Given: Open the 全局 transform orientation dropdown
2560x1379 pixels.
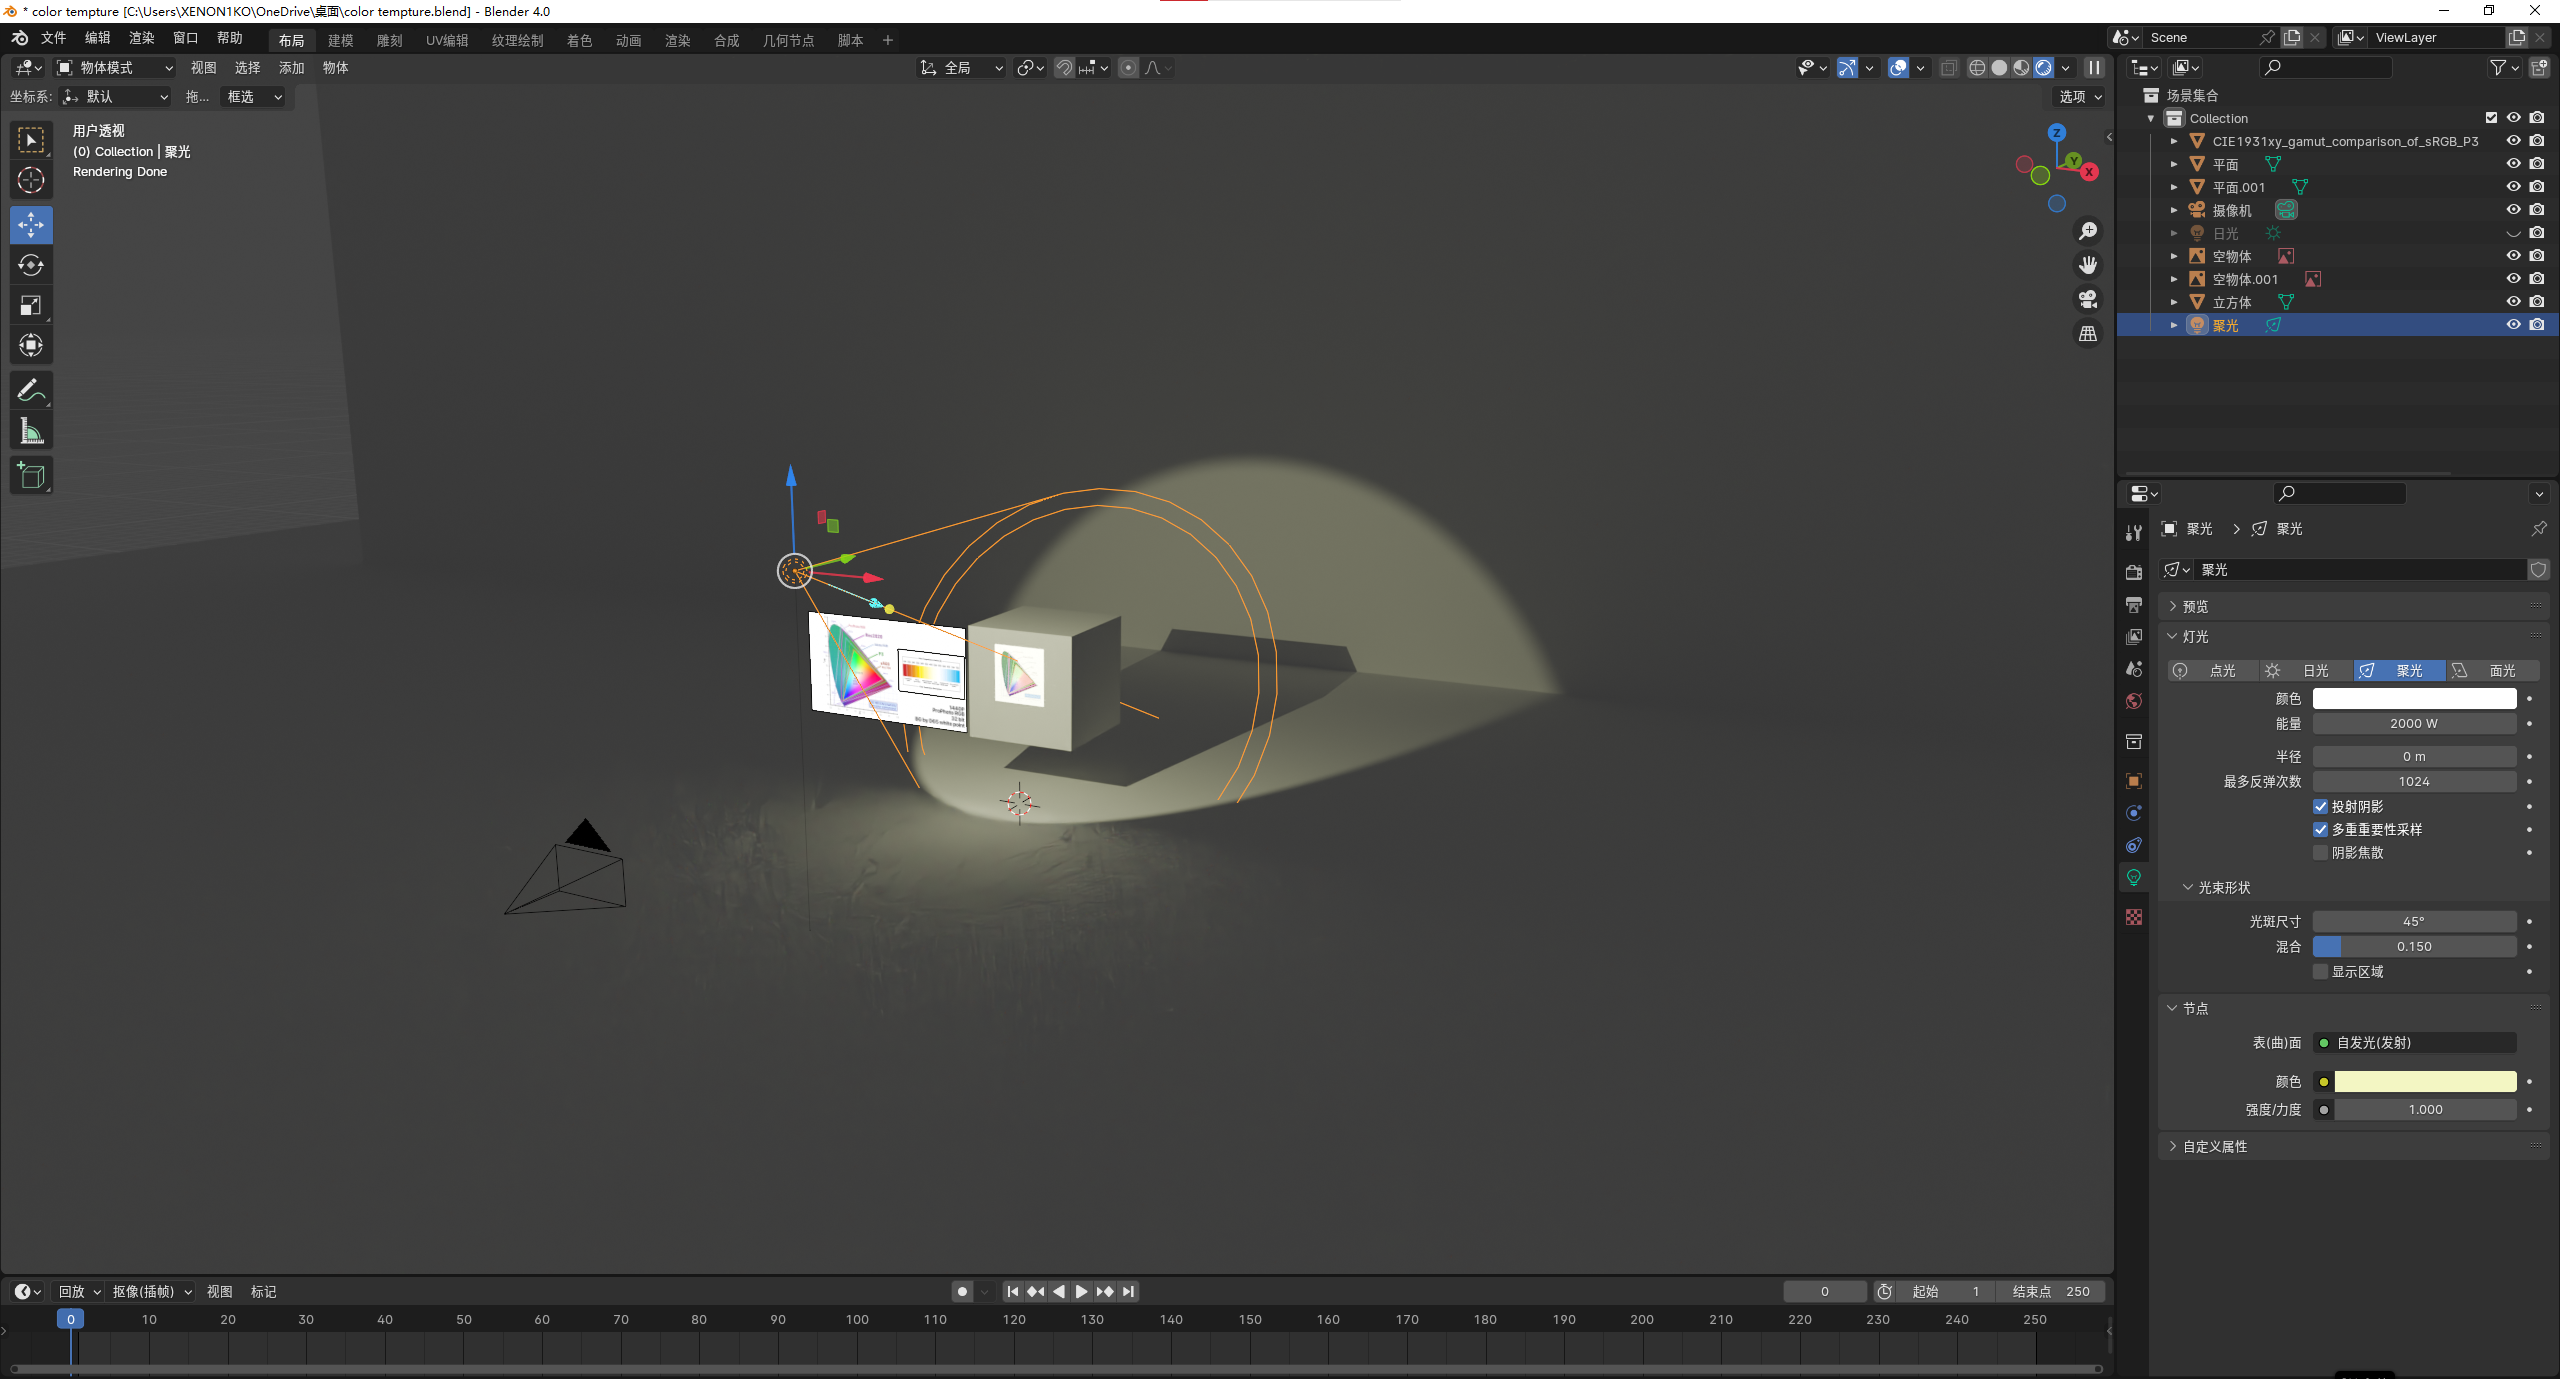Looking at the screenshot, I should [x=961, y=68].
